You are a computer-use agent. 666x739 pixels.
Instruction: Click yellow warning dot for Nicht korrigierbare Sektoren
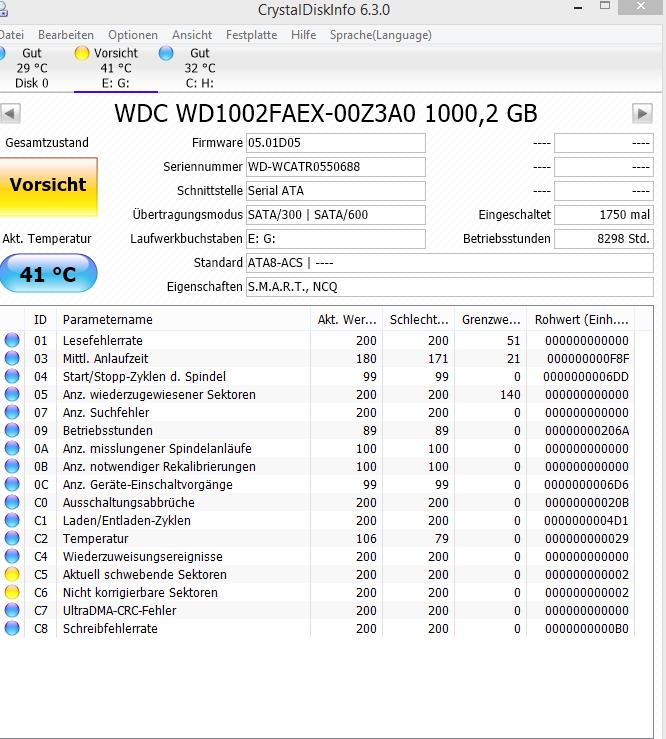coord(12,592)
